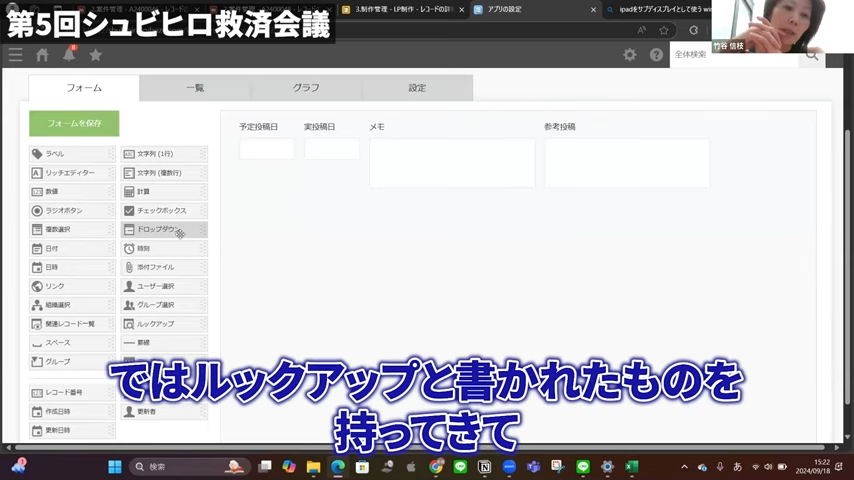Add page to favorites with browser star
854x480 pixels.
[663, 31]
